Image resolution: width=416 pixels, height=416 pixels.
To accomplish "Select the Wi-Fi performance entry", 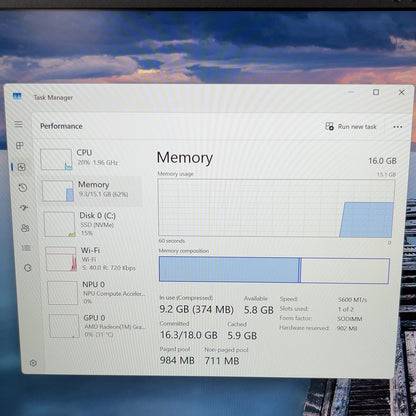I will click(x=95, y=259).
